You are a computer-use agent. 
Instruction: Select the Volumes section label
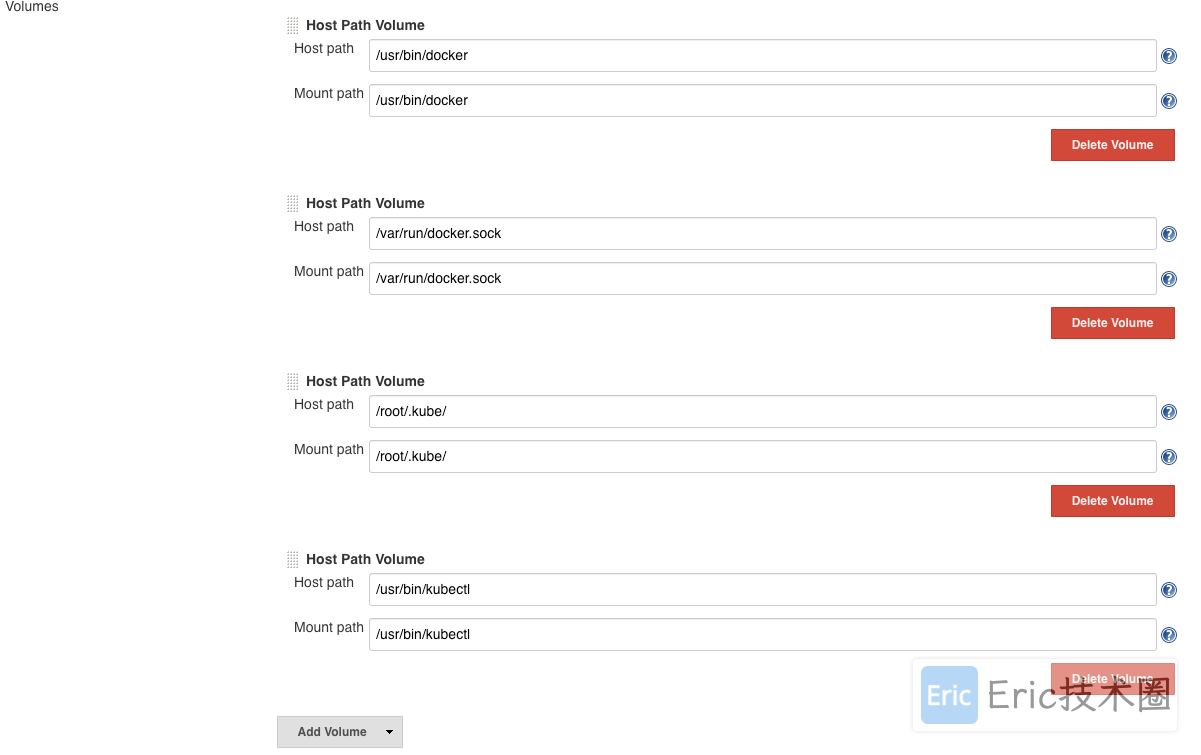tap(32, 7)
